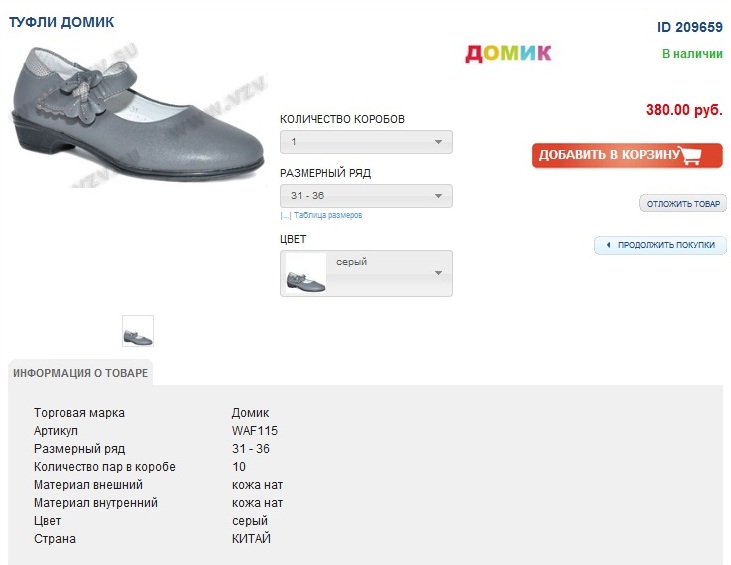Image resolution: width=731 pixels, height=565 pixels.
Task: Pick the grey shoe swatch in Цвет
Action: click(x=306, y=274)
